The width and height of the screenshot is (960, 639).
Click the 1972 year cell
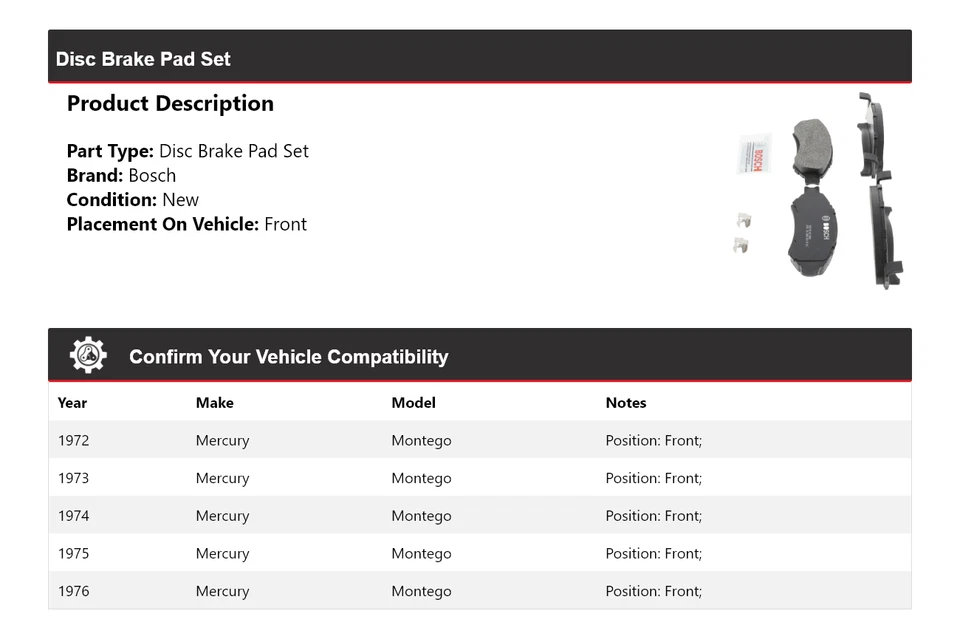[x=73, y=440]
